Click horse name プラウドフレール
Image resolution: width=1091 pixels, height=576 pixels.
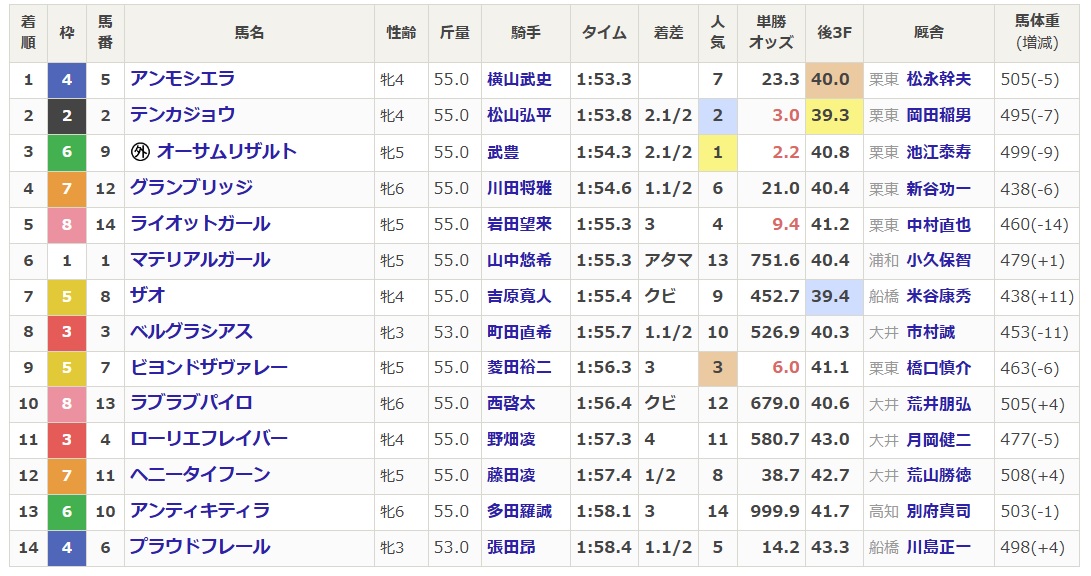(x=200, y=547)
